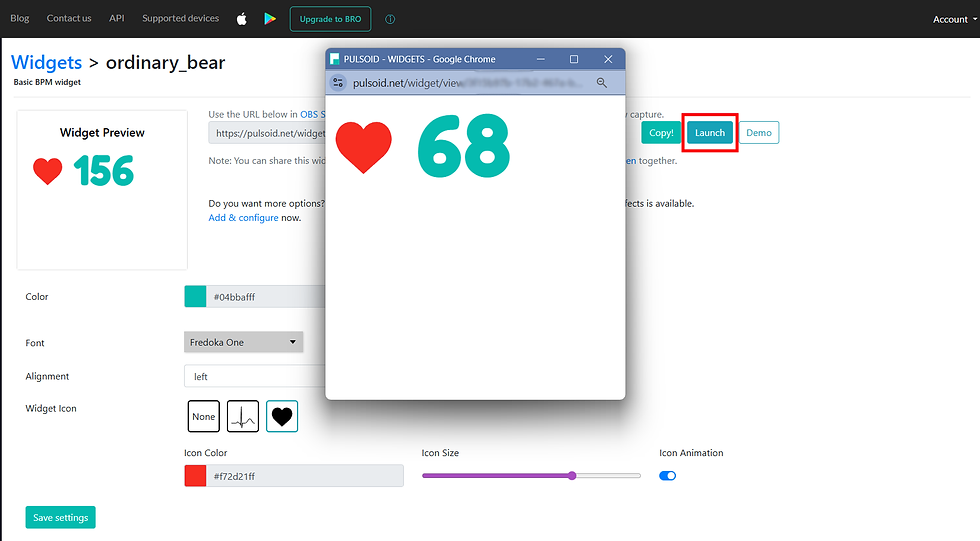Open the Contact us page
The height and width of the screenshot is (541, 980).
click(x=69, y=18)
